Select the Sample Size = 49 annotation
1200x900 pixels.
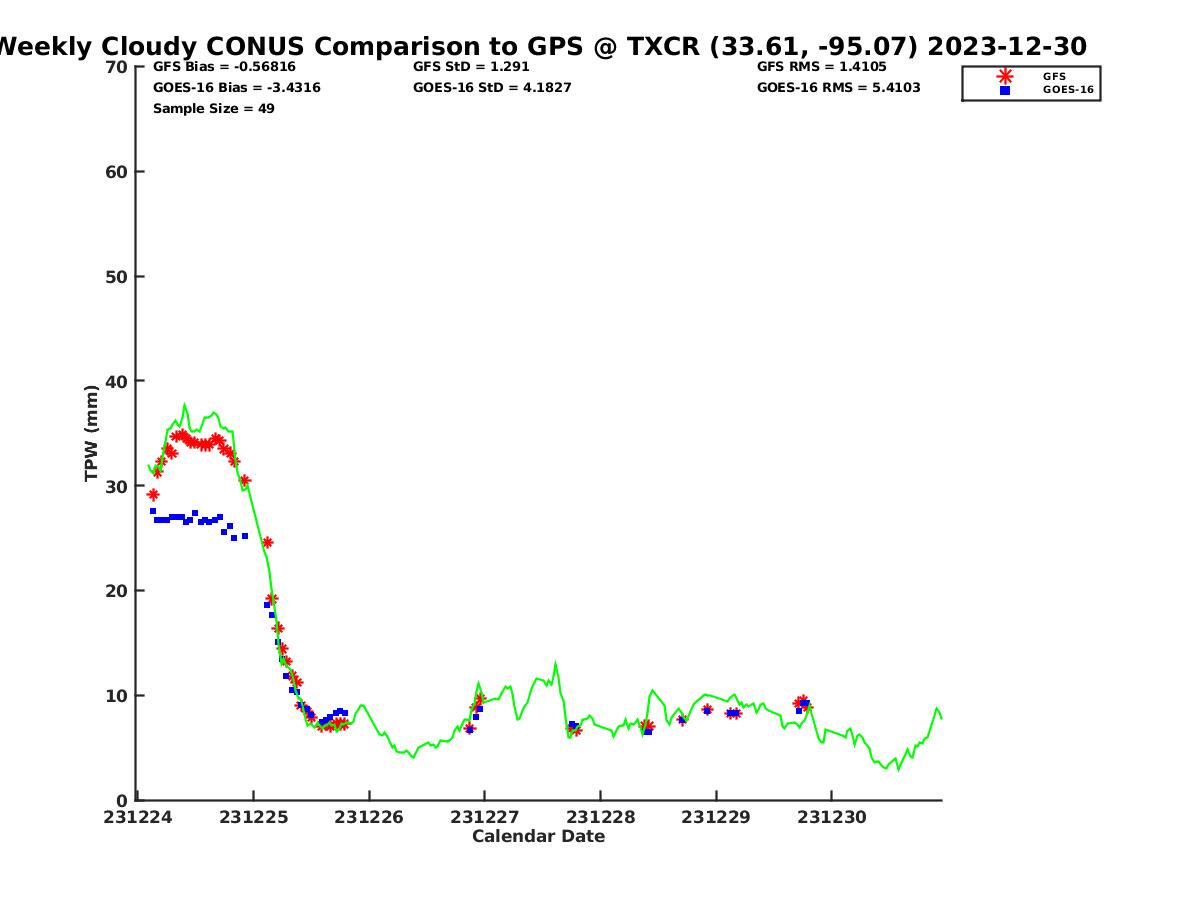pyautogui.click(x=213, y=108)
